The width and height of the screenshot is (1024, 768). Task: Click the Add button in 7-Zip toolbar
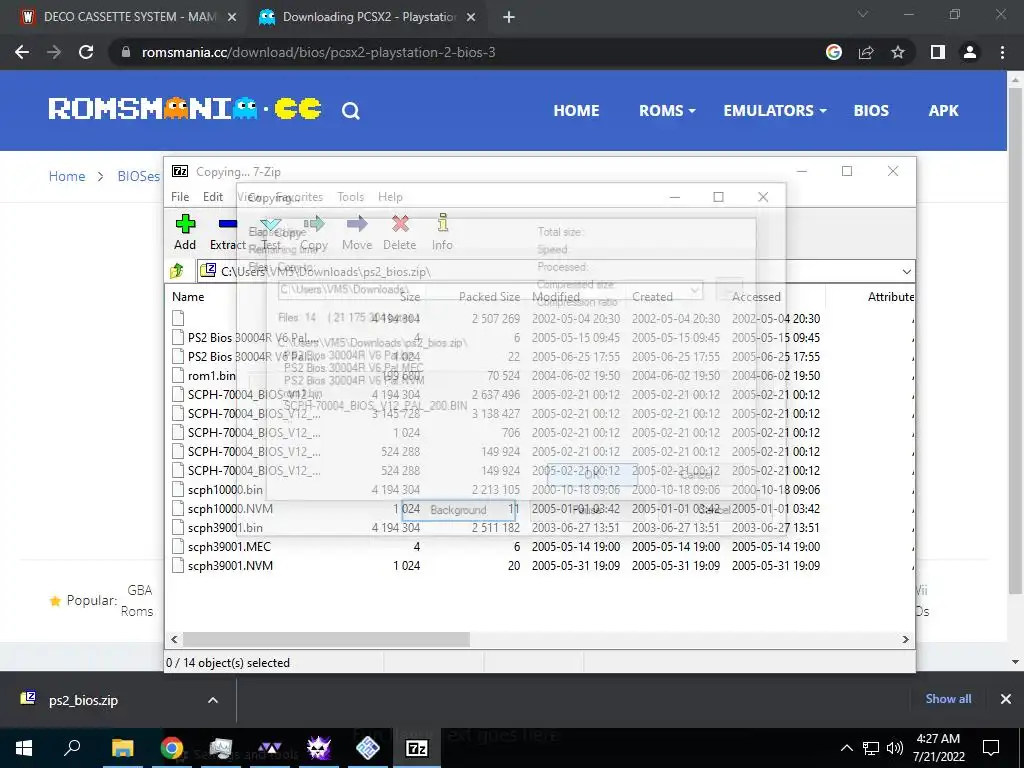(x=185, y=232)
